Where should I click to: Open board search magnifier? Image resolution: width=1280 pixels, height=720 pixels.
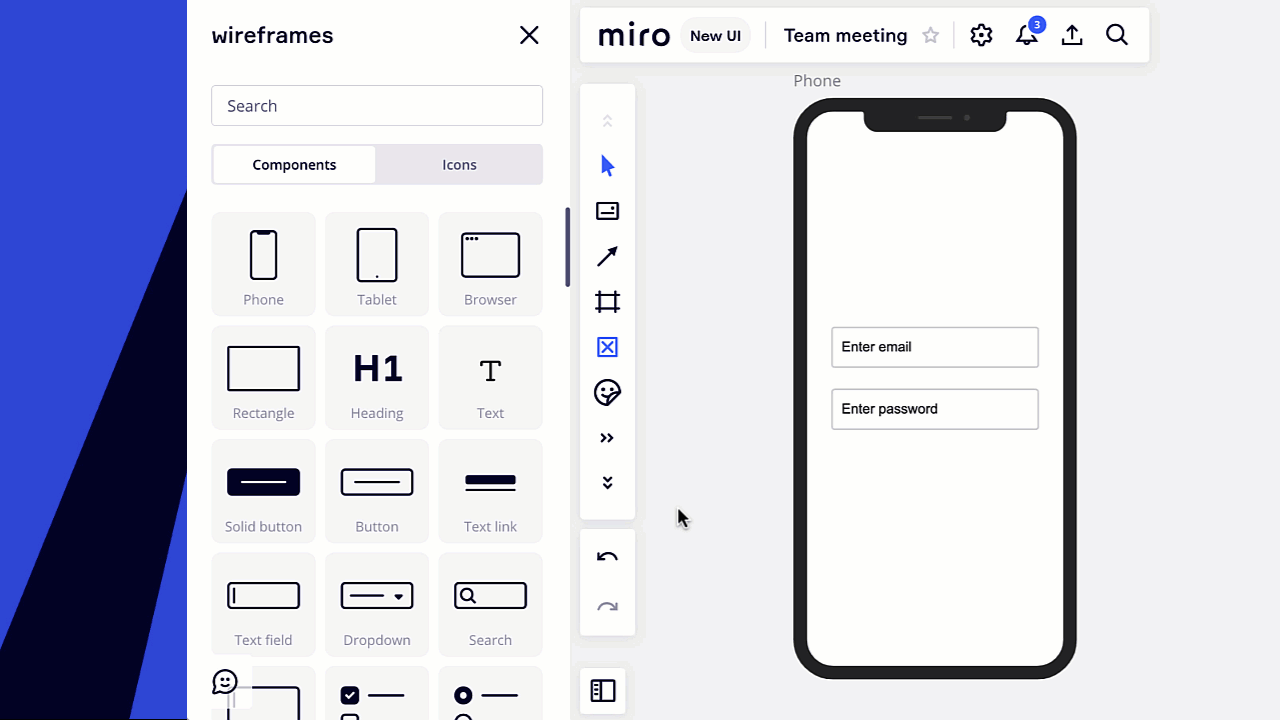click(x=1117, y=36)
